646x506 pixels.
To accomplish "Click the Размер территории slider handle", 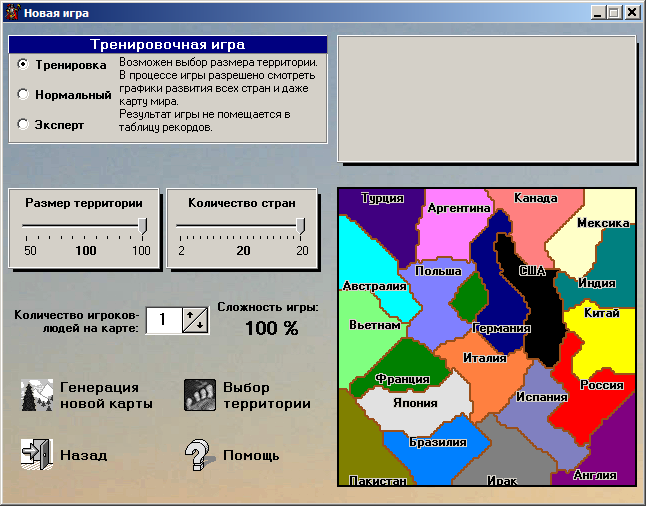I will (143, 227).
